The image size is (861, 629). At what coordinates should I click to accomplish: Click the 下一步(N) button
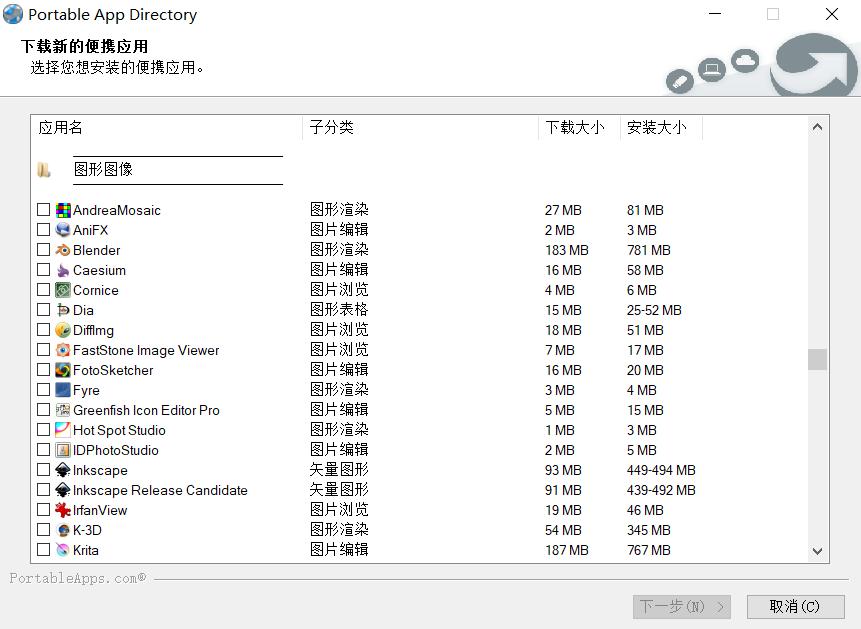[x=681, y=606]
